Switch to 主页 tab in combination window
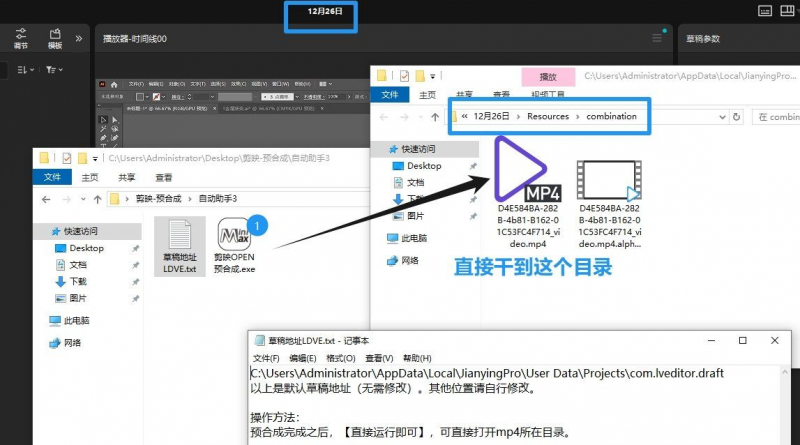 click(x=428, y=95)
